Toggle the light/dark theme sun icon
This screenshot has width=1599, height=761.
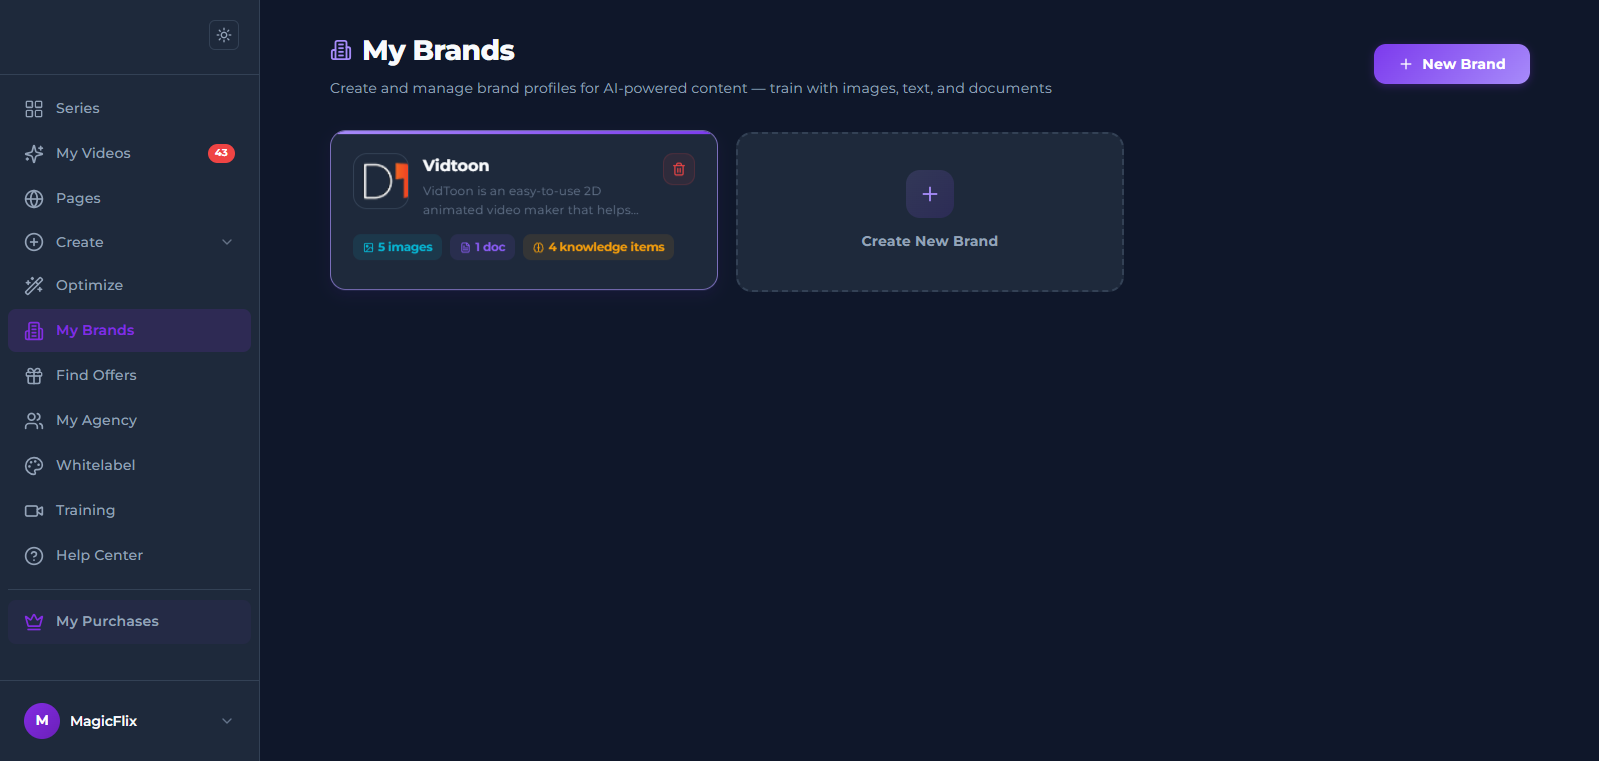pyautogui.click(x=224, y=35)
